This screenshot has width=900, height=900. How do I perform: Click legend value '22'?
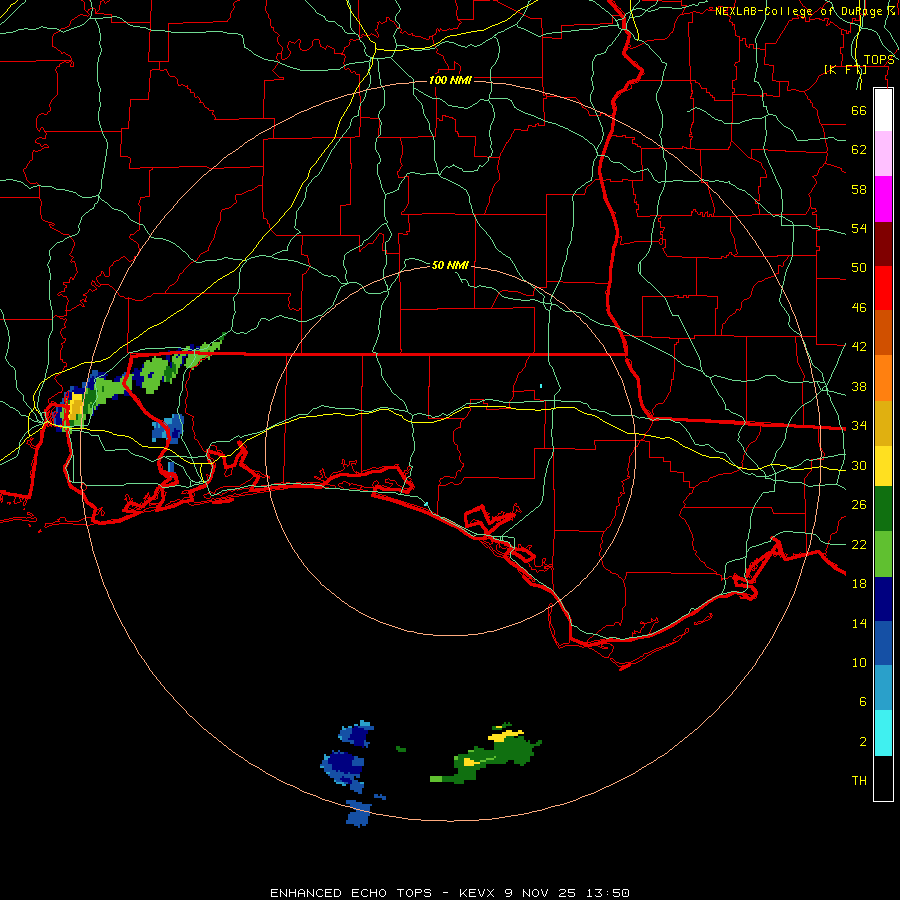[859, 544]
